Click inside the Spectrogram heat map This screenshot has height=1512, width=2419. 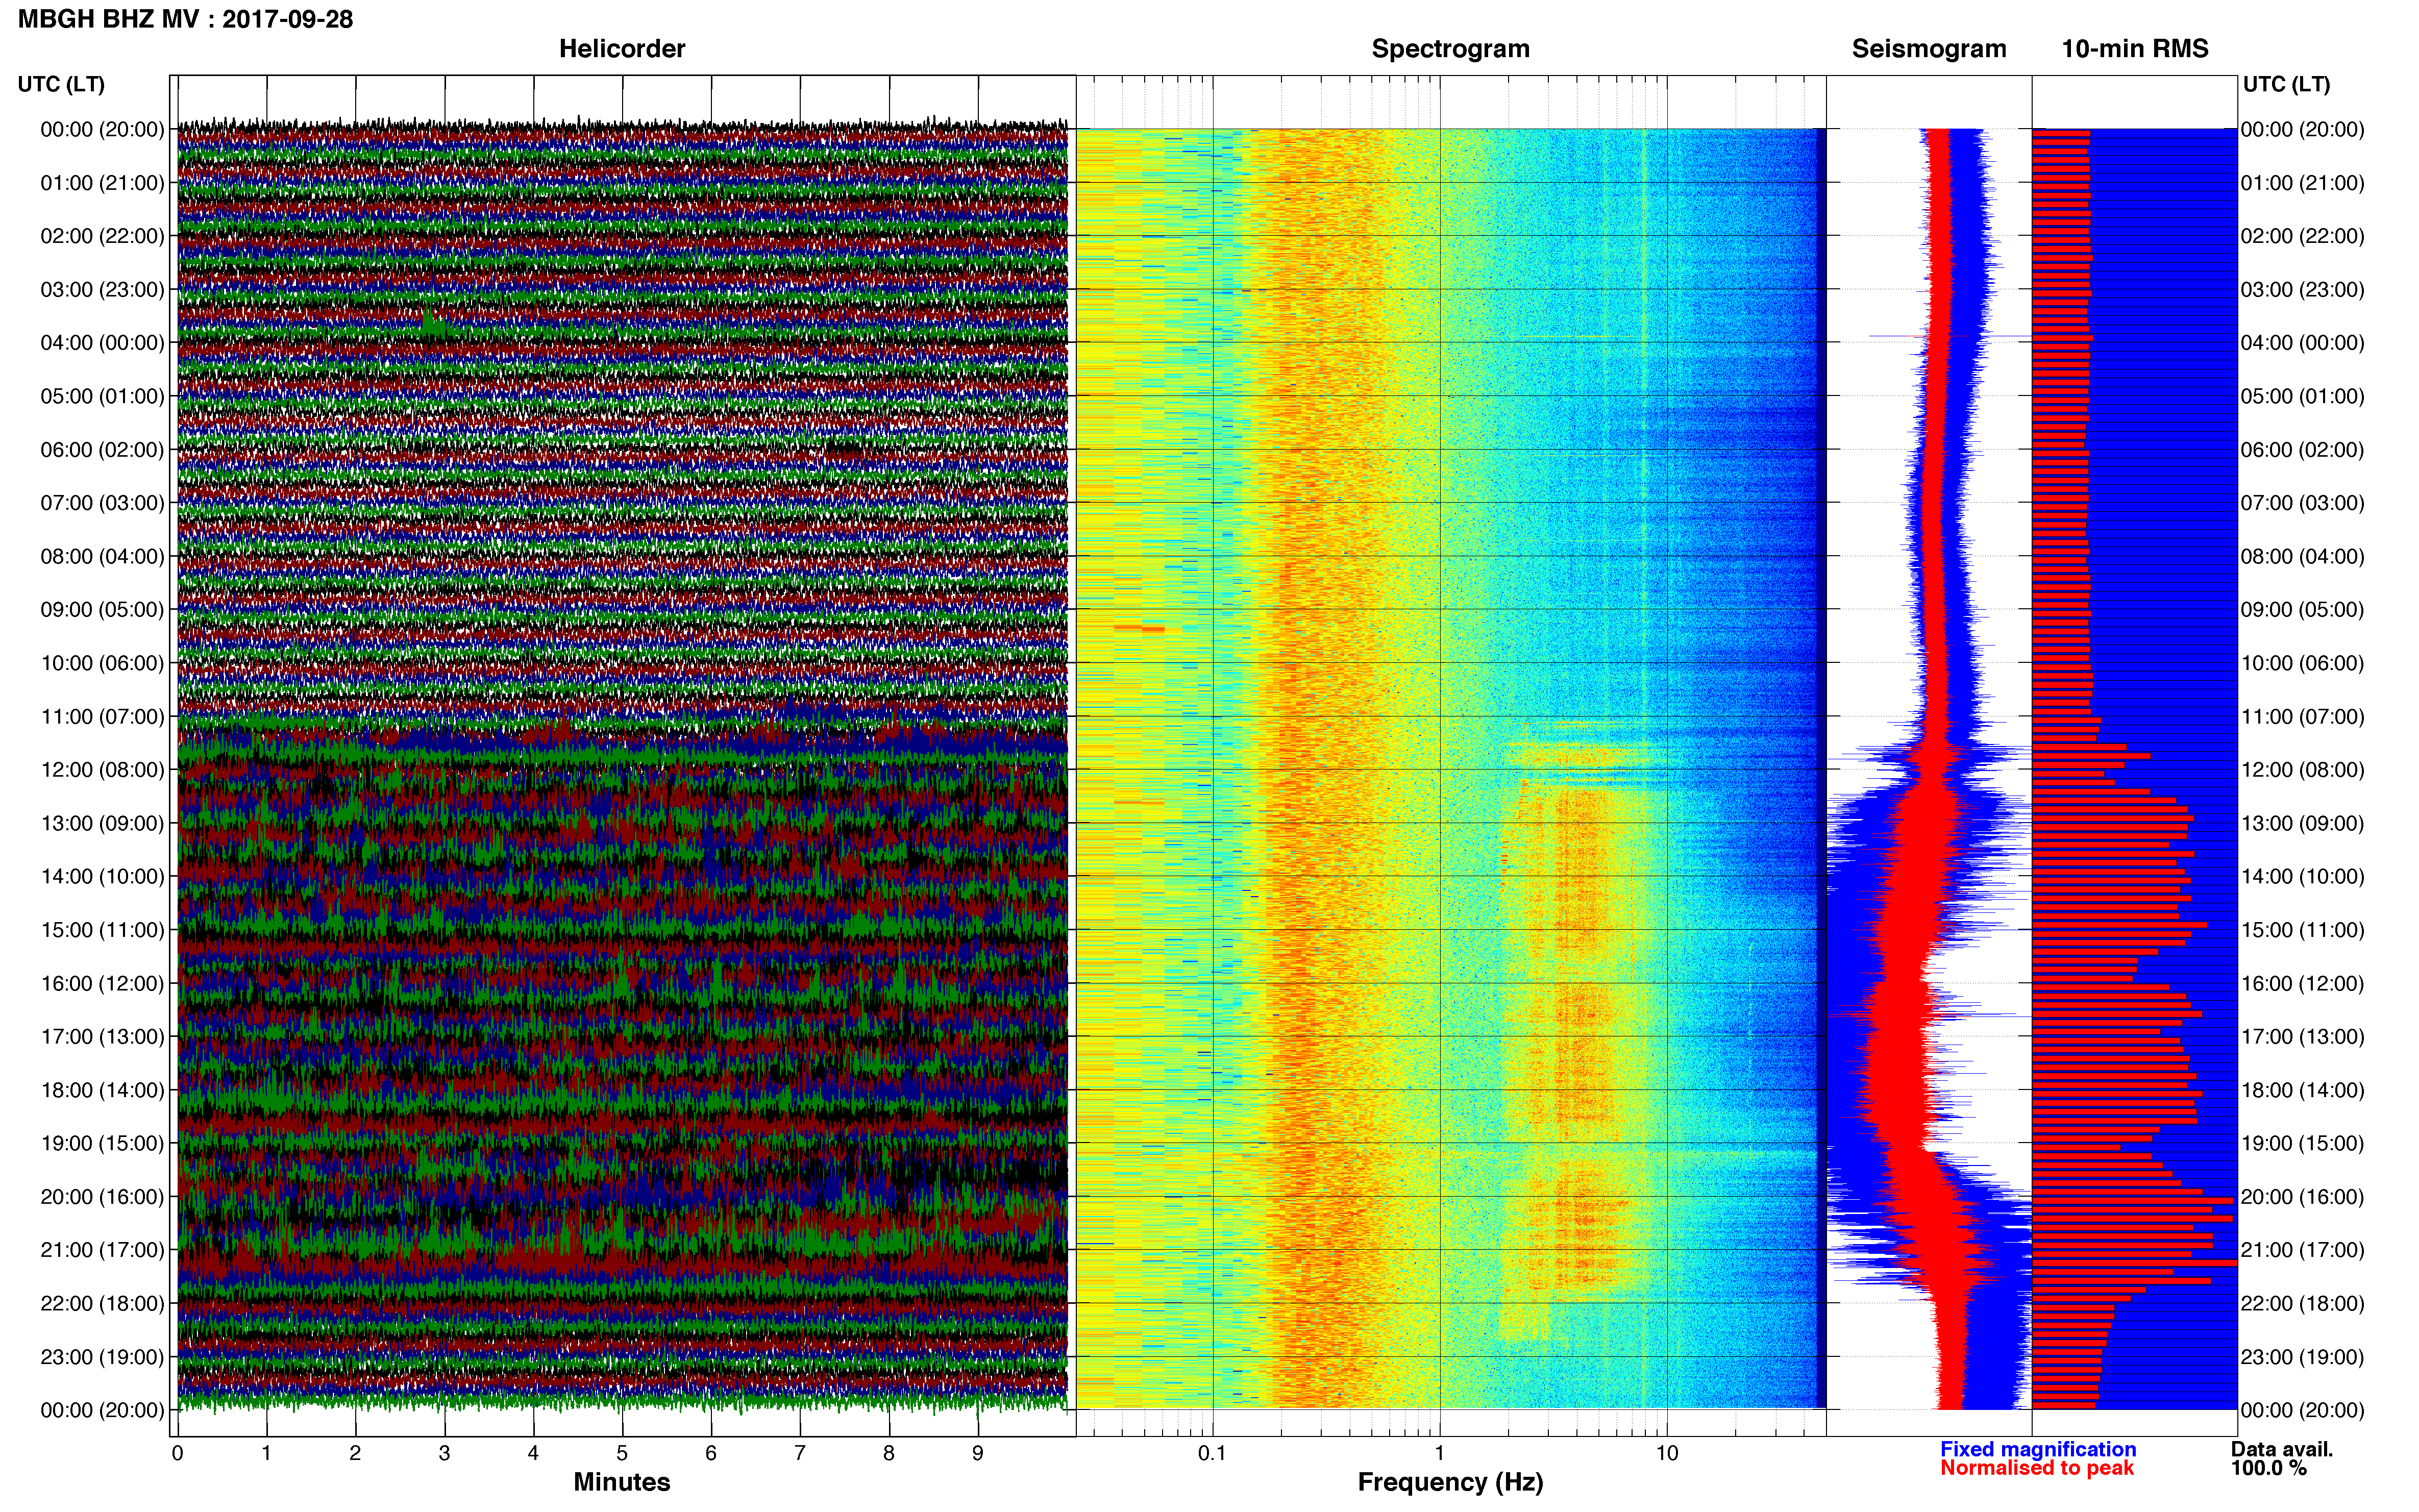click(x=1450, y=768)
